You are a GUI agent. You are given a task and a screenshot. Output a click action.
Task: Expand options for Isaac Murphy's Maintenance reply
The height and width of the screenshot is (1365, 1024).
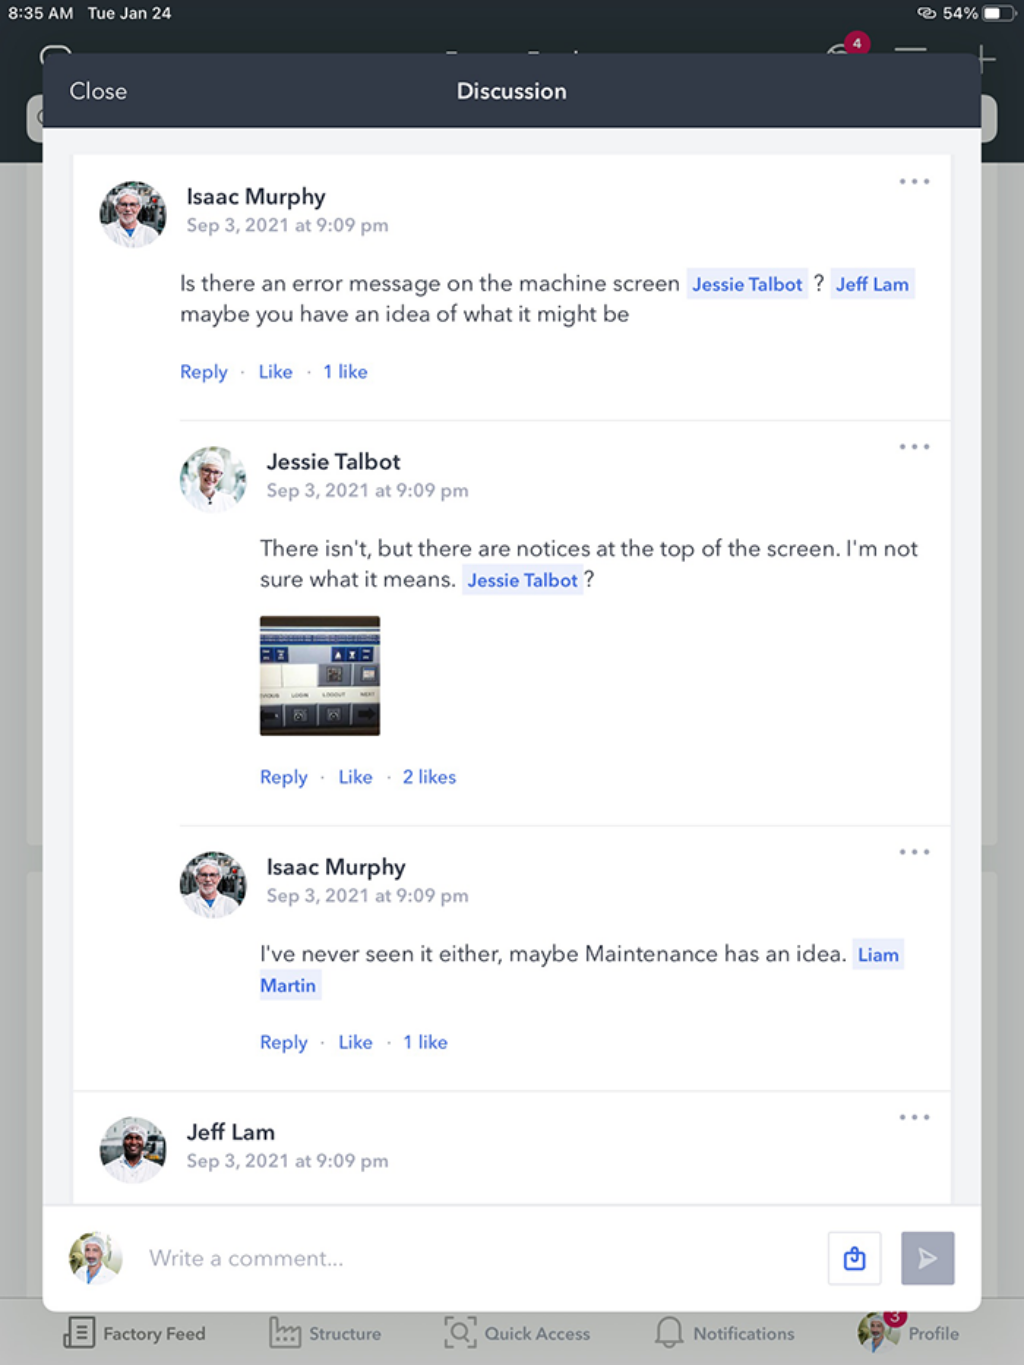pyautogui.click(x=914, y=852)
